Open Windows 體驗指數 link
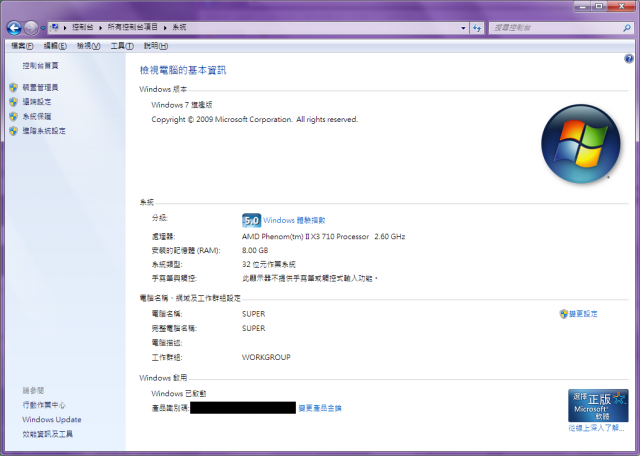The height and width of the screenshot is (456, 640). tap(294, 220)
